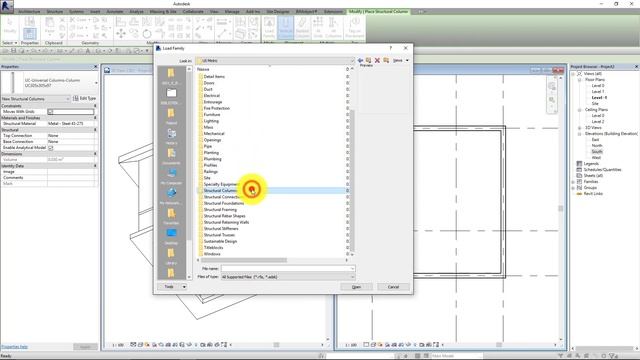Image resolution: width=640 pixels, height=360 pixels.
Task: Click the Rotate tool icon in ribbon
Action: [x=147, y=34]
